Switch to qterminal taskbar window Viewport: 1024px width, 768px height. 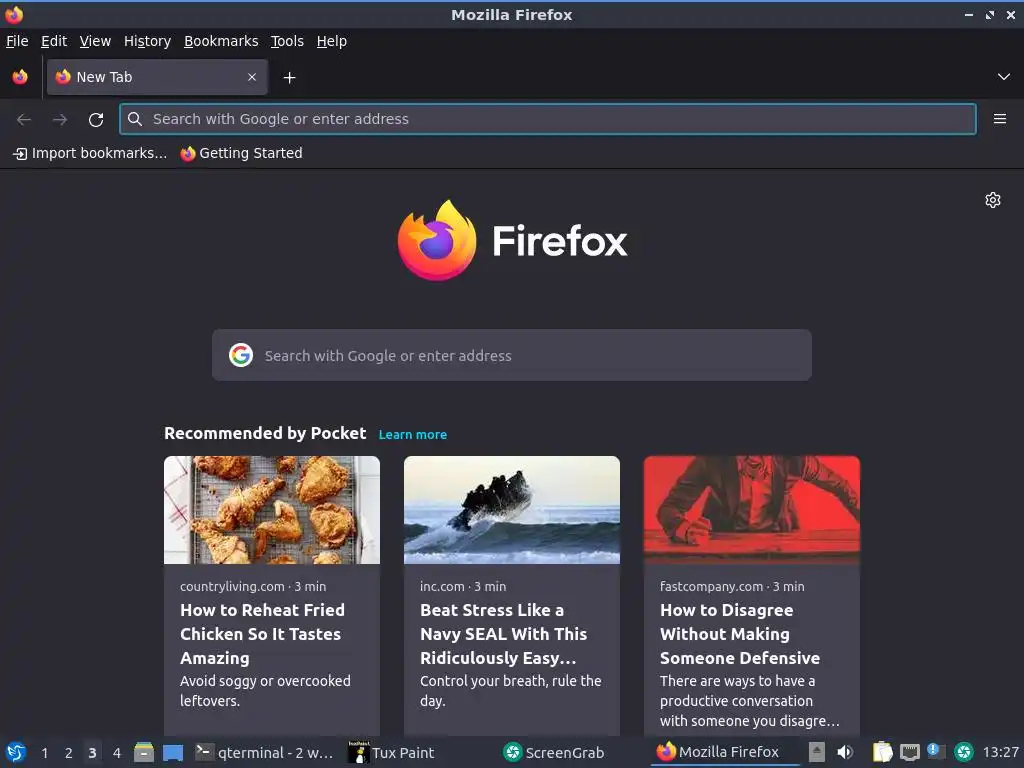265,752
